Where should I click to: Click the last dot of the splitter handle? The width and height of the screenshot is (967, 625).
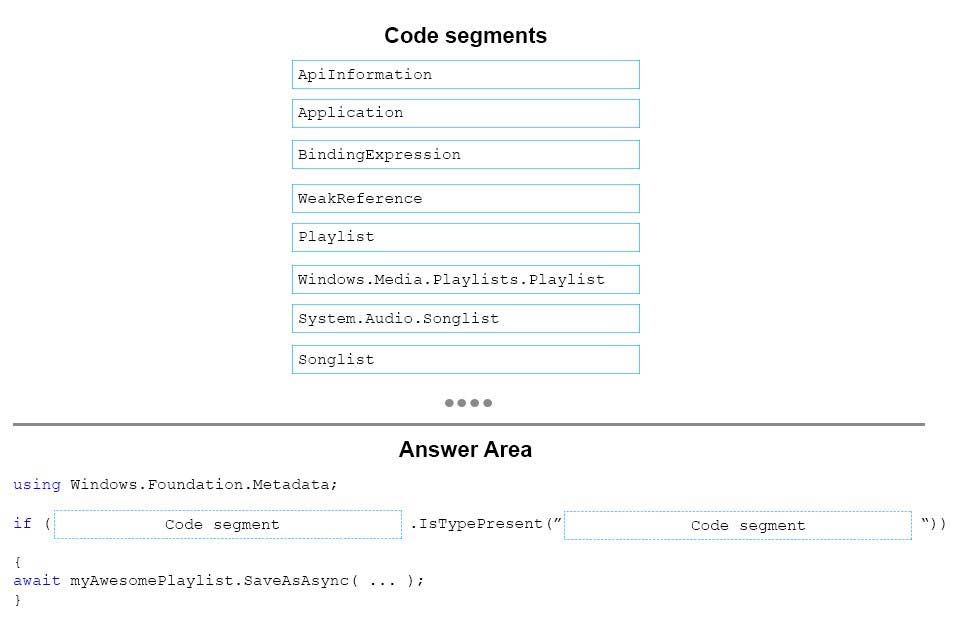488,403
